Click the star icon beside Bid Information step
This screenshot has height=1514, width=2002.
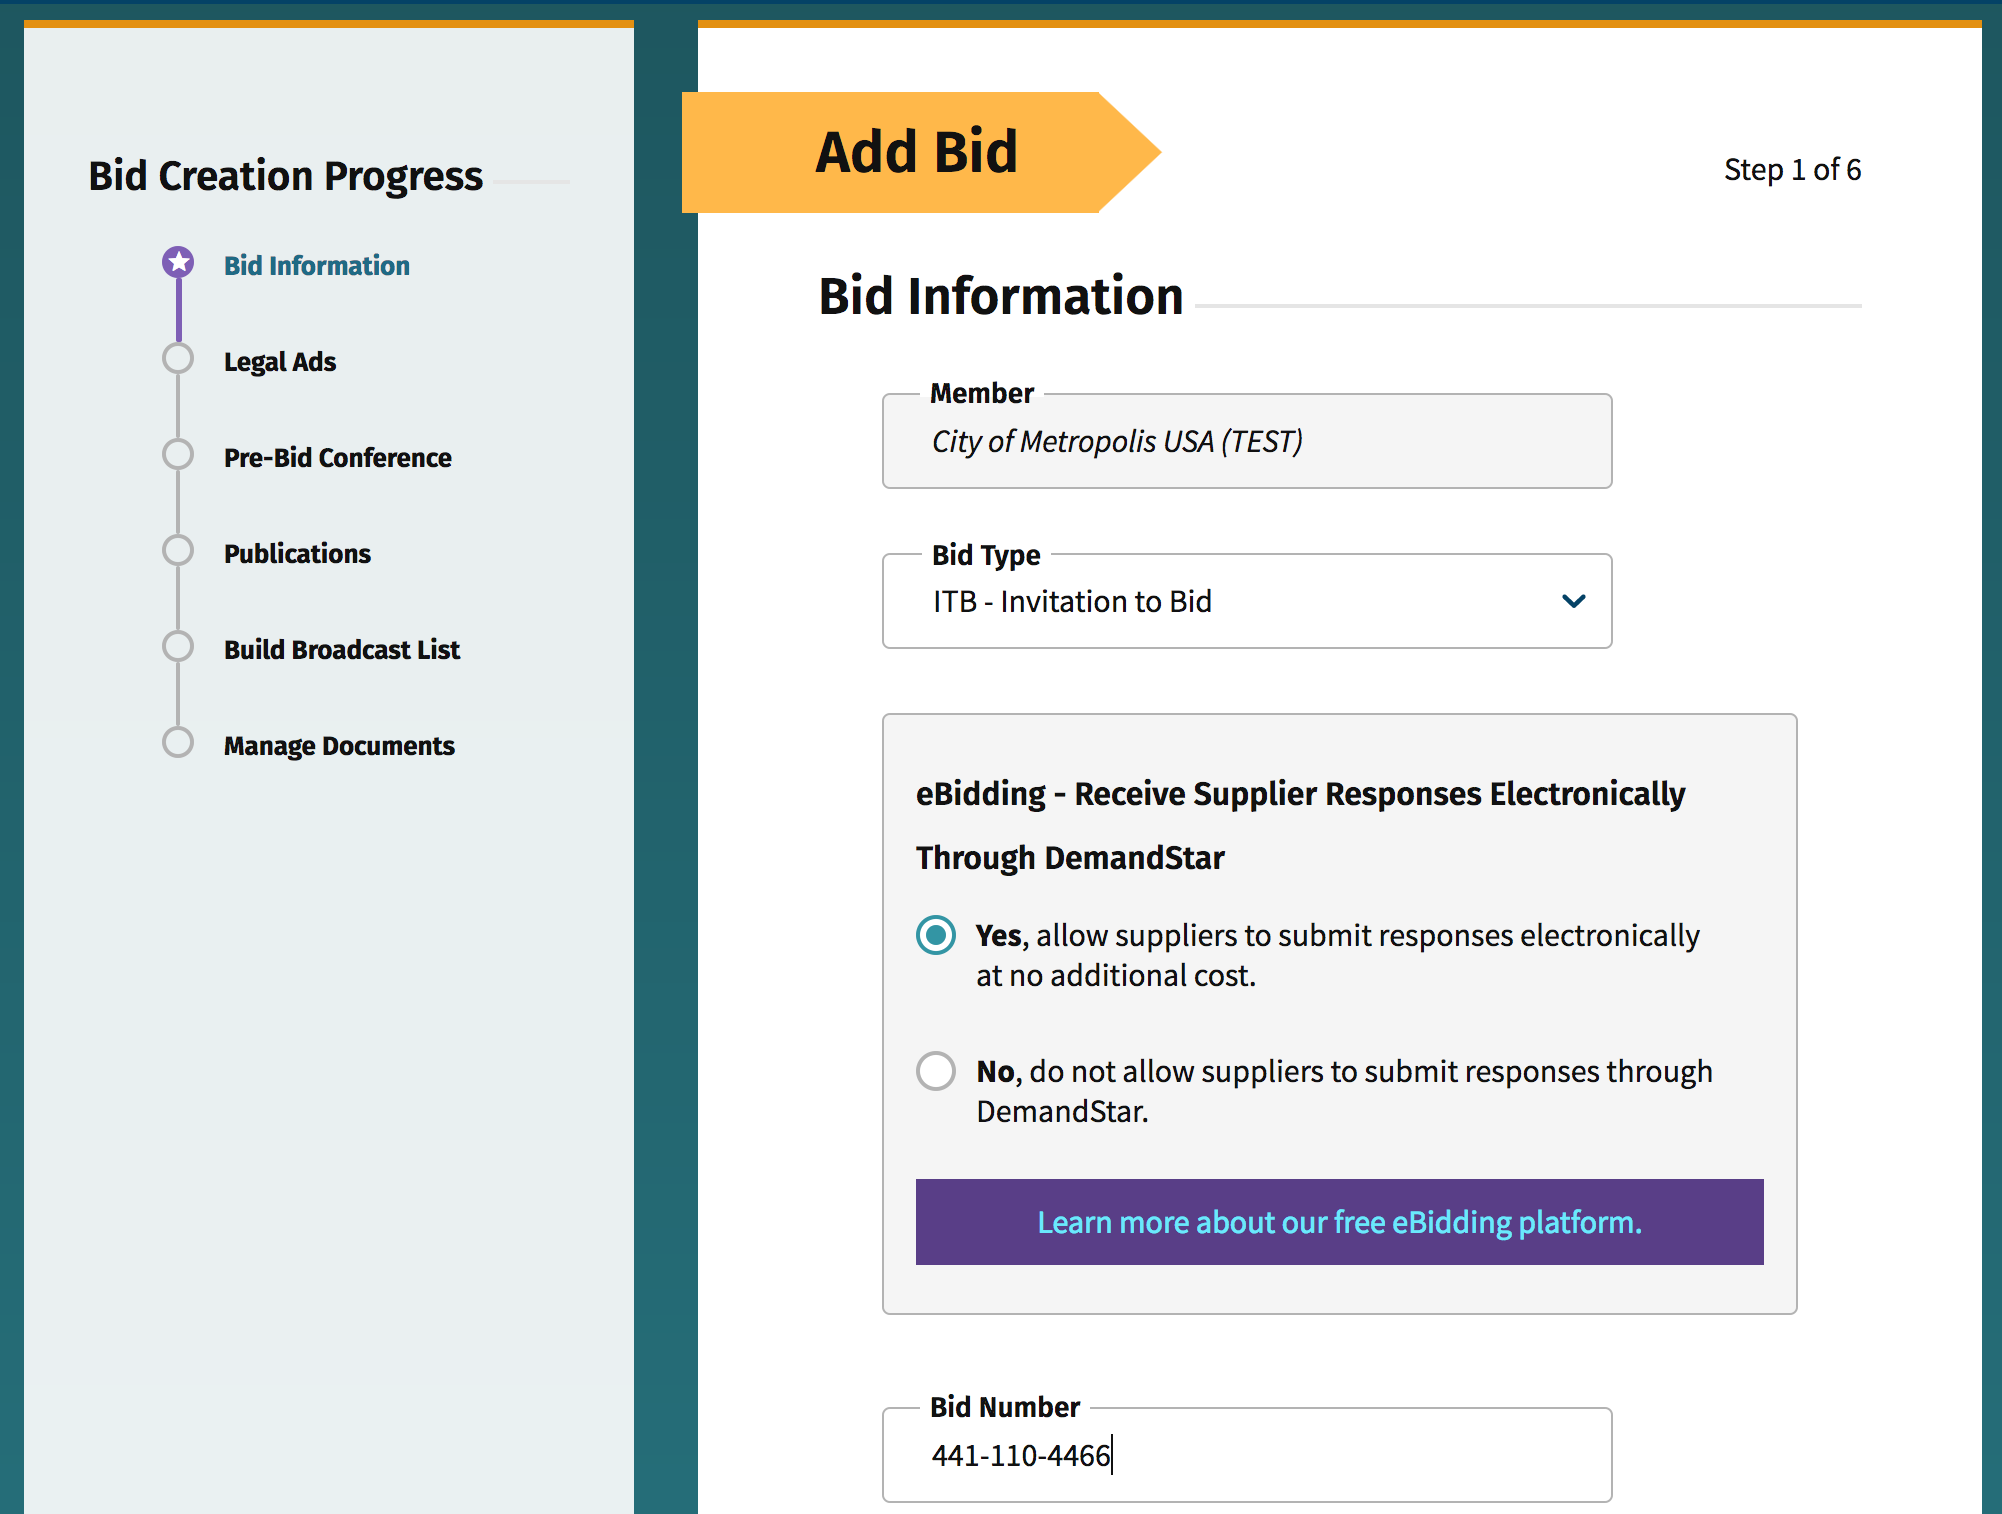point(178,261)
